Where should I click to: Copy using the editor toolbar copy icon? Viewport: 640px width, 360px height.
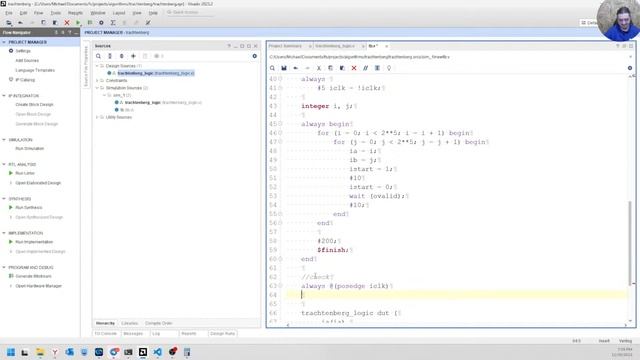(x=331, y=68)
